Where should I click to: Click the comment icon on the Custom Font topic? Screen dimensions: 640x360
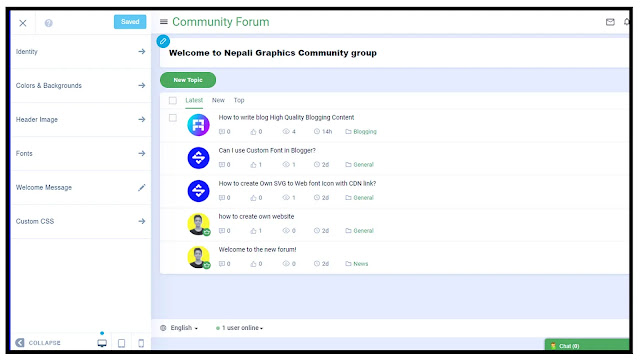click(222, 164)
